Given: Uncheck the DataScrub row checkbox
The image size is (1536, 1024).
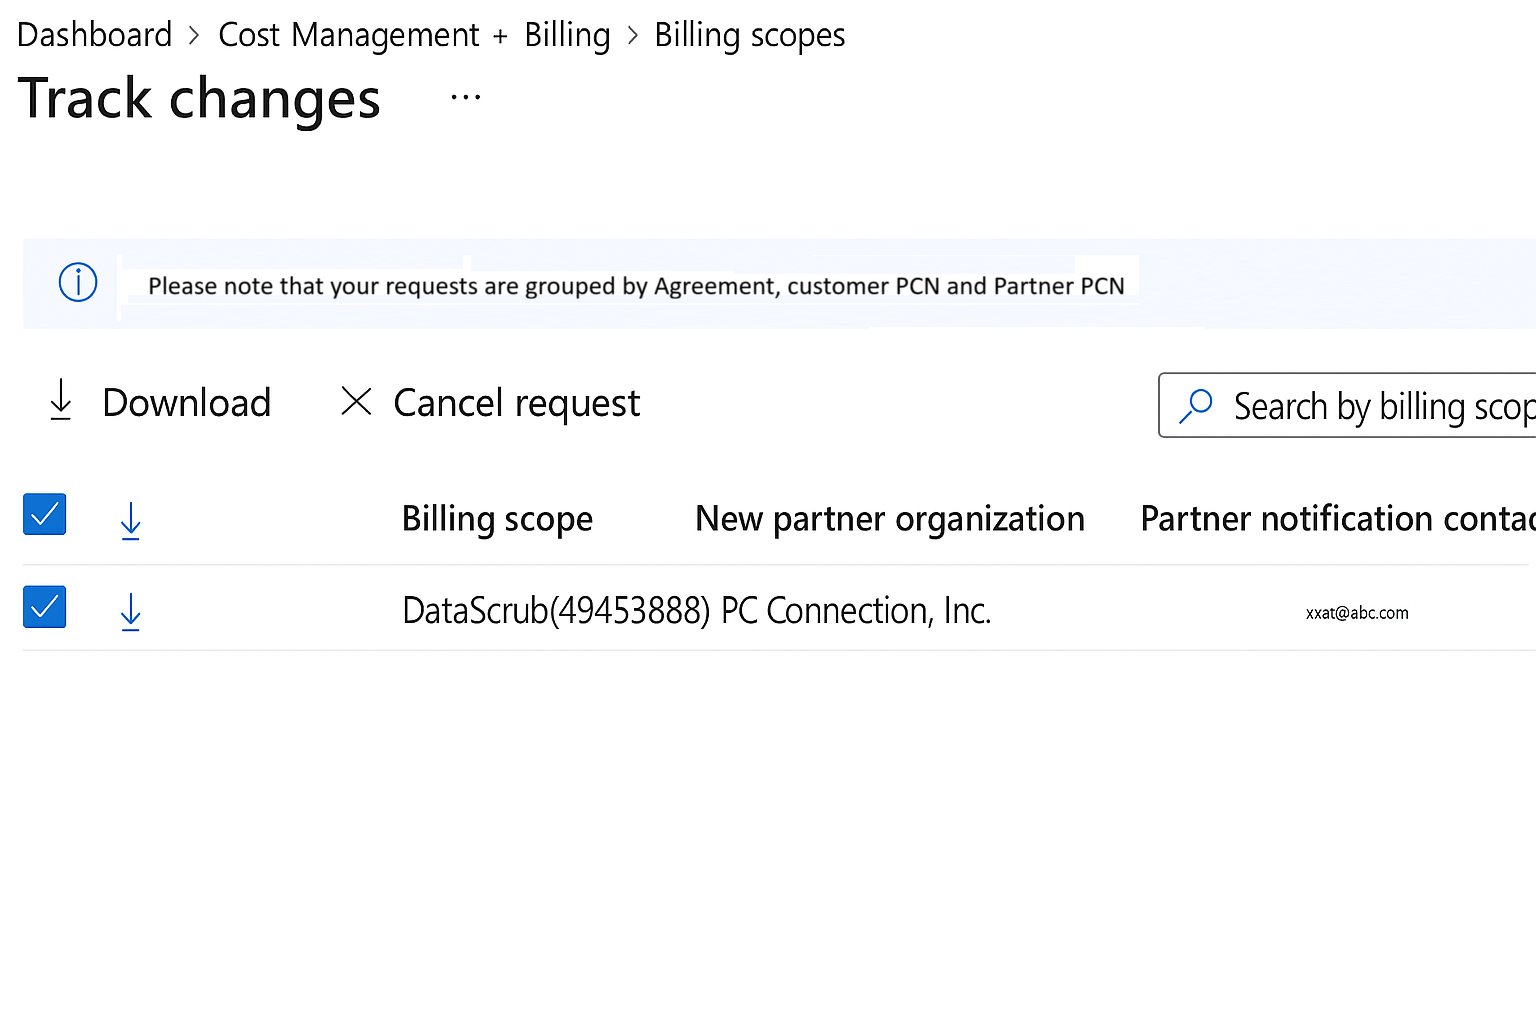Looking at the screenshot, I should [45, 607].
